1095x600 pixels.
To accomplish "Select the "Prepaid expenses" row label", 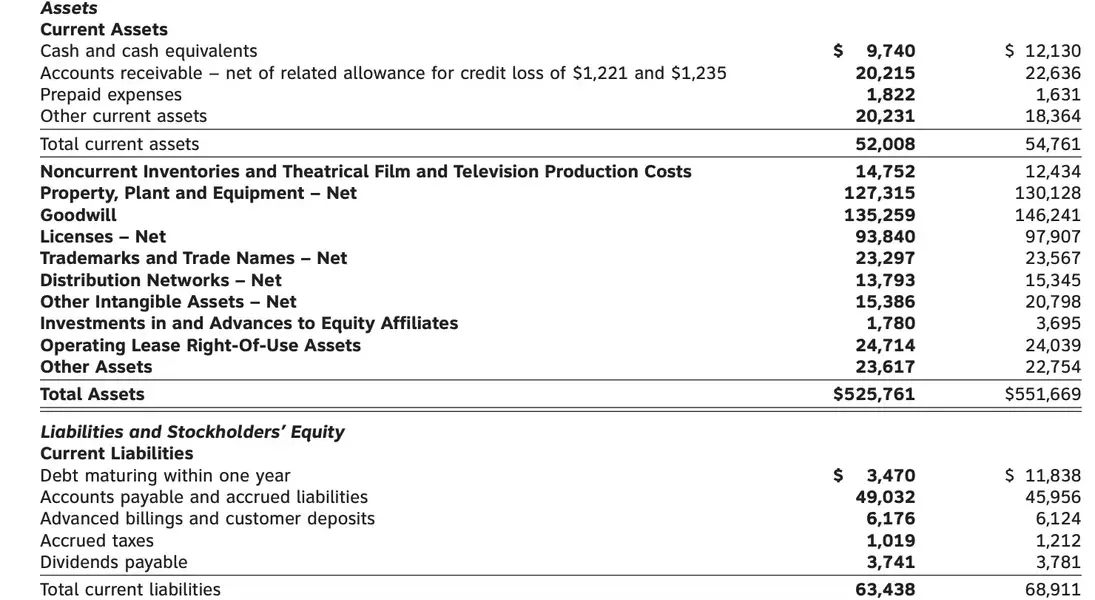I will click(111, 95).
